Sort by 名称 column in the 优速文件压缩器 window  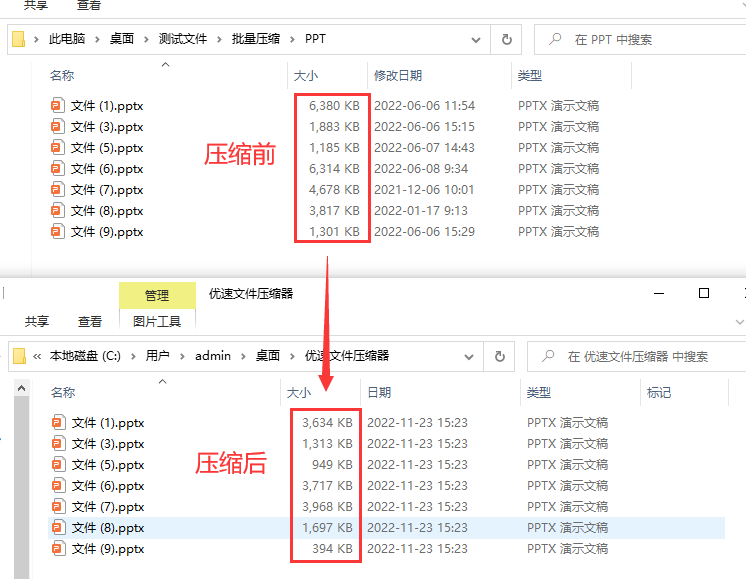63,393
